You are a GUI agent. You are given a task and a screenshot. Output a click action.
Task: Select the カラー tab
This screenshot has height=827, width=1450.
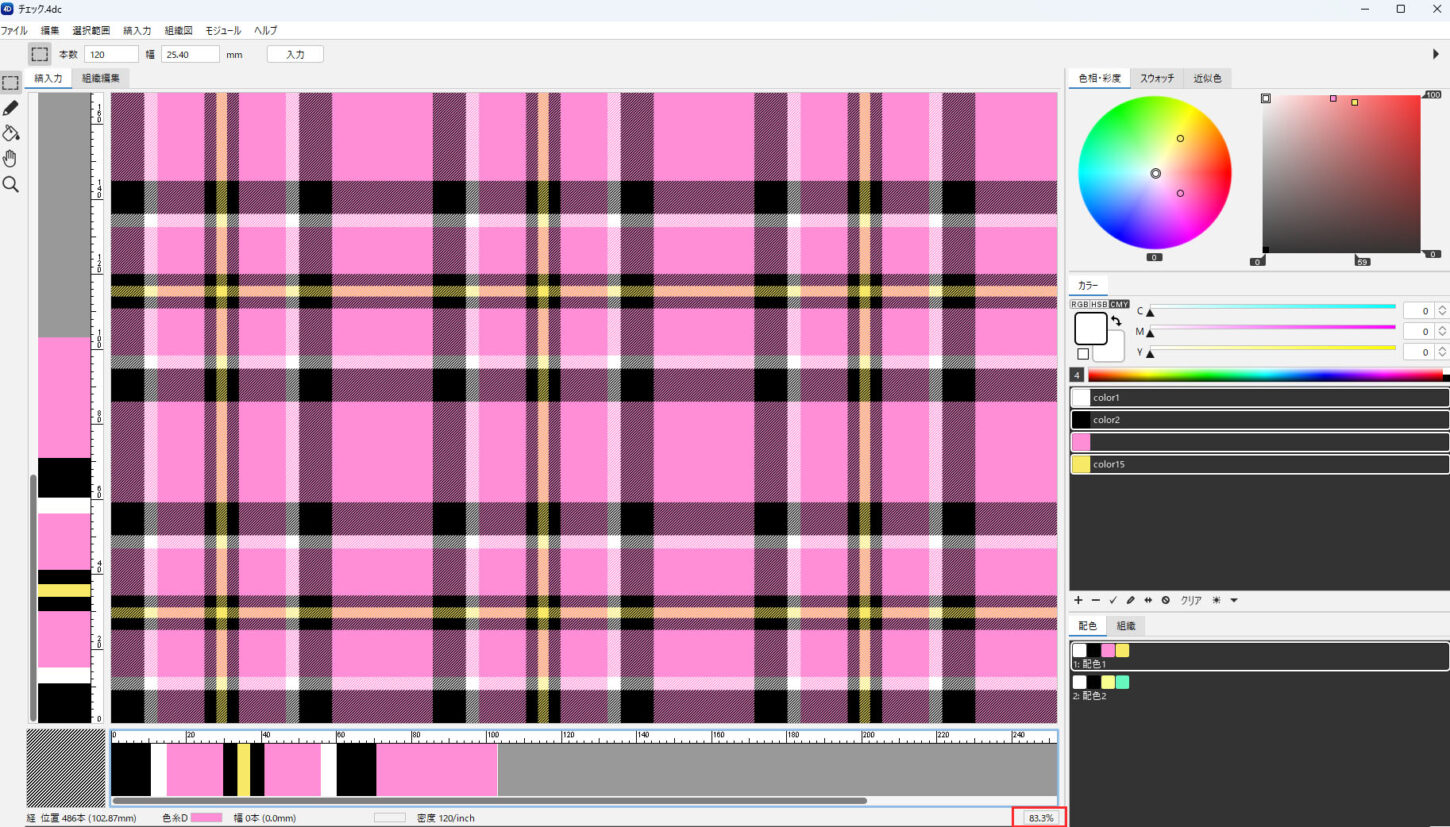pos(1088,285)
